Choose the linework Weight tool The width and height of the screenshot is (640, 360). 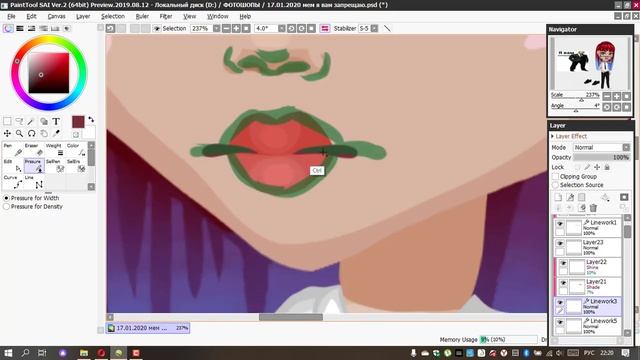click(55, 150)
